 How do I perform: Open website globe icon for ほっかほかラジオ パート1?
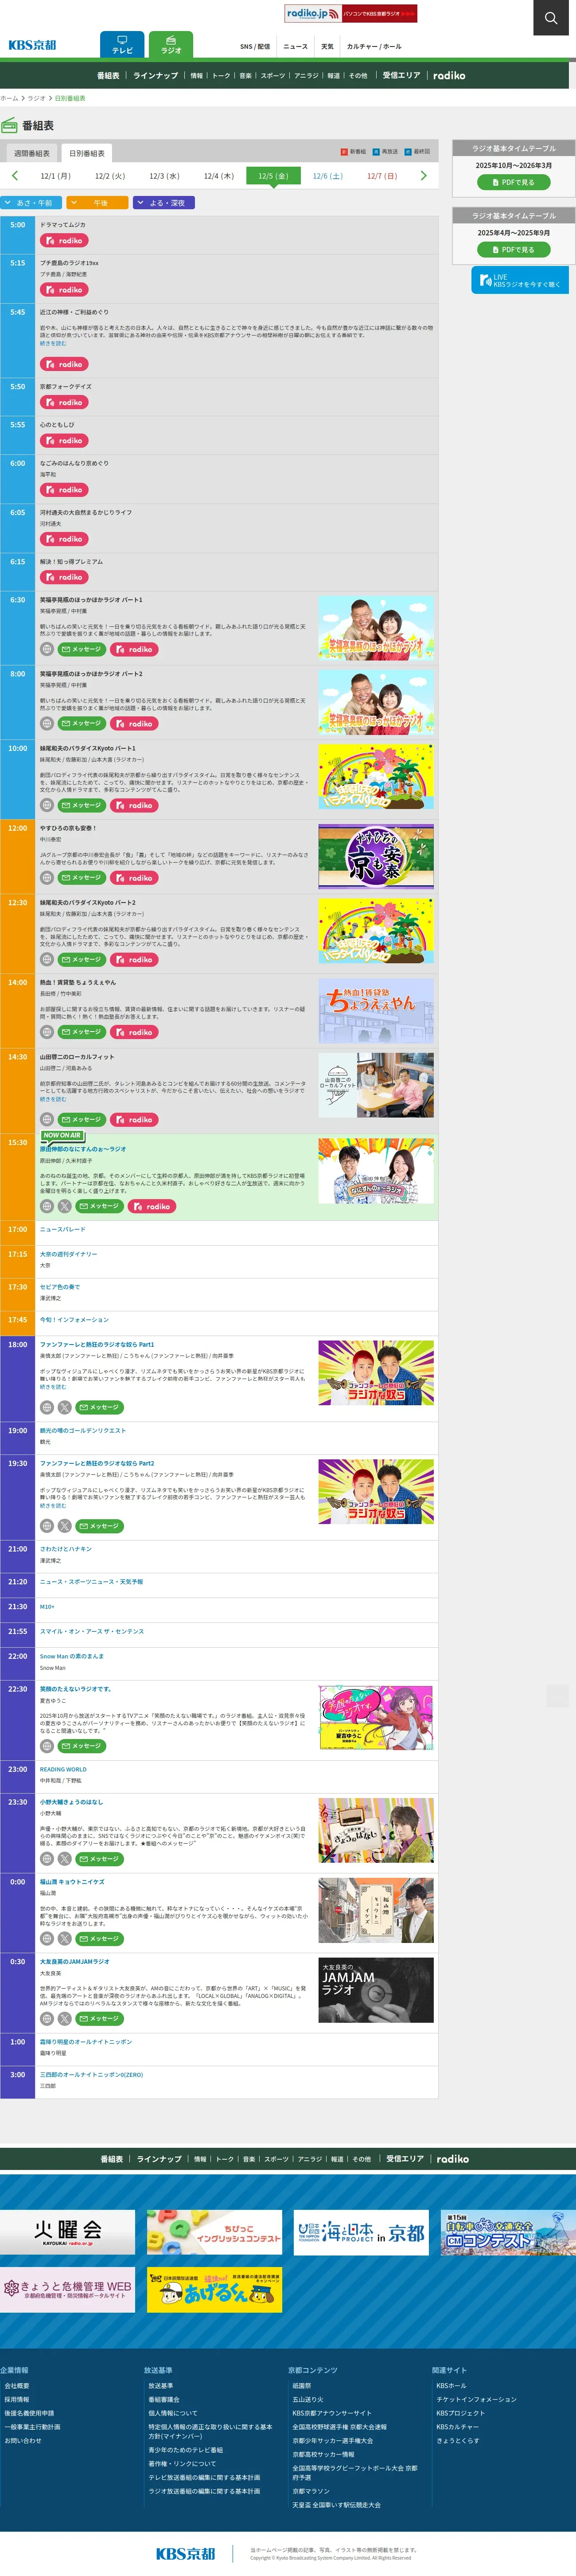[47, 650]
